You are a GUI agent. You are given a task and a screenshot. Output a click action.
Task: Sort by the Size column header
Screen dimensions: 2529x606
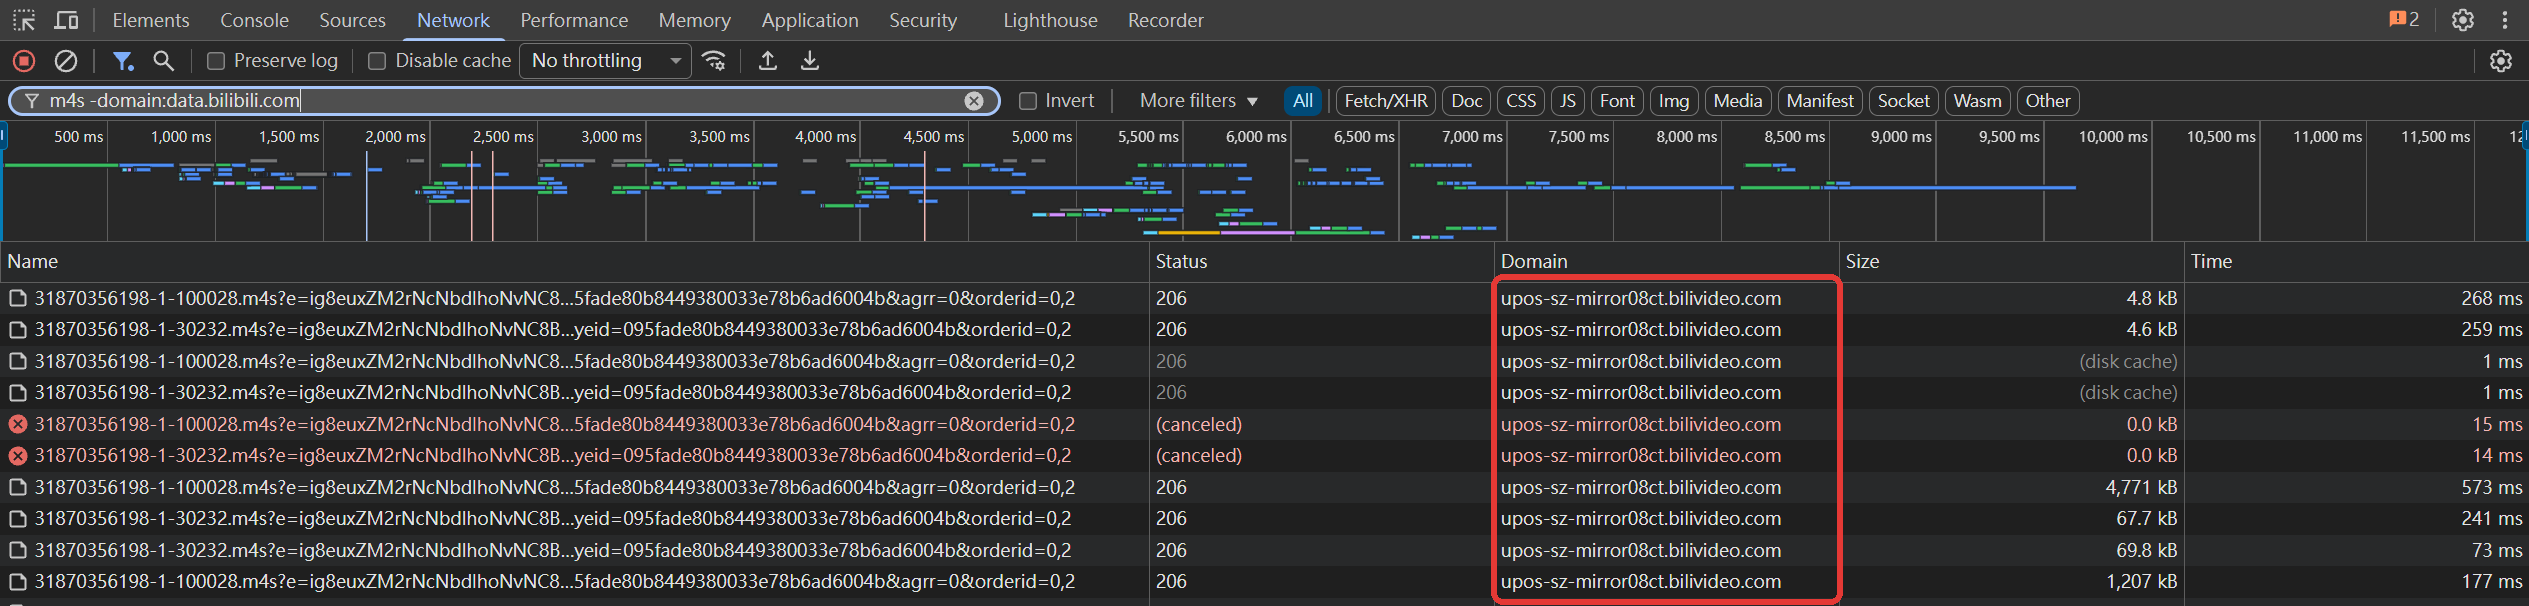[x=2012, y=262]
